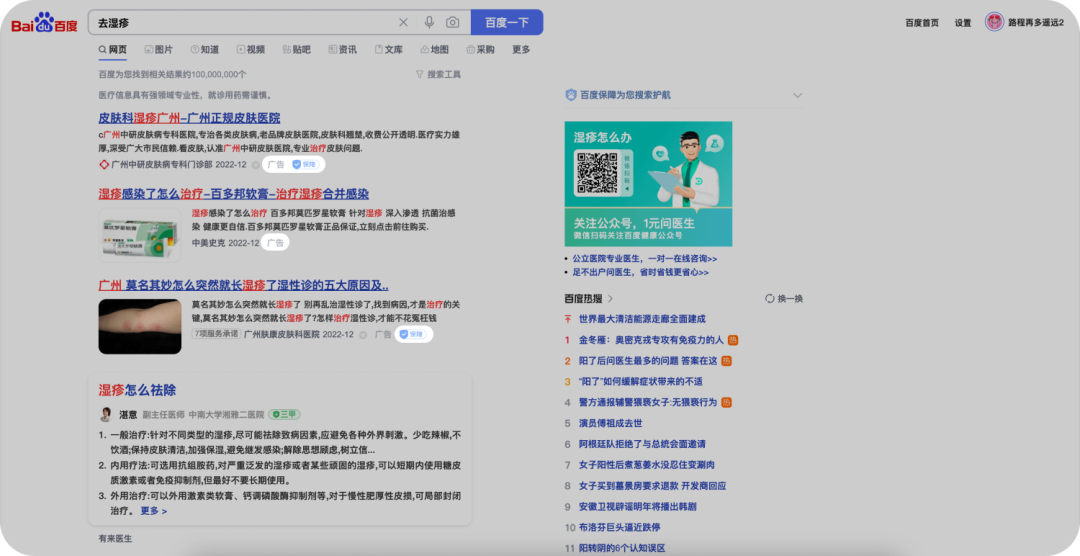Expand the 百度保障为您搜索护航 chevron

click(797, 95)
